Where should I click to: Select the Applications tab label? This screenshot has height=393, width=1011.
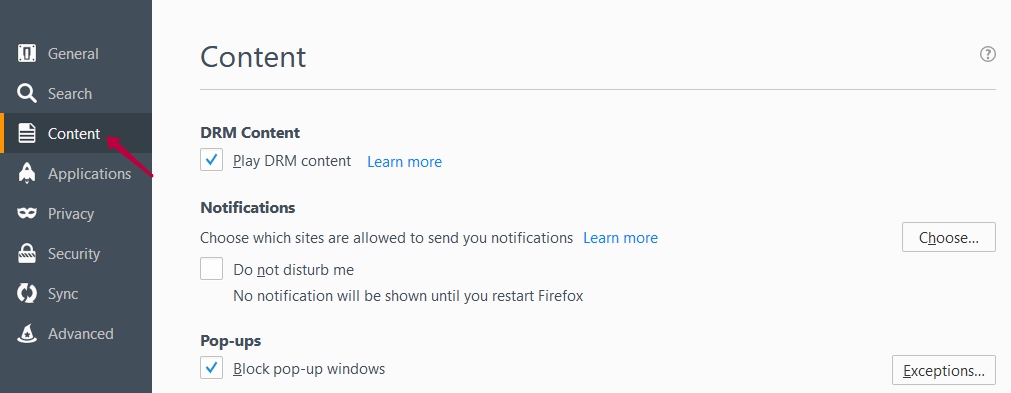(90, 174)
